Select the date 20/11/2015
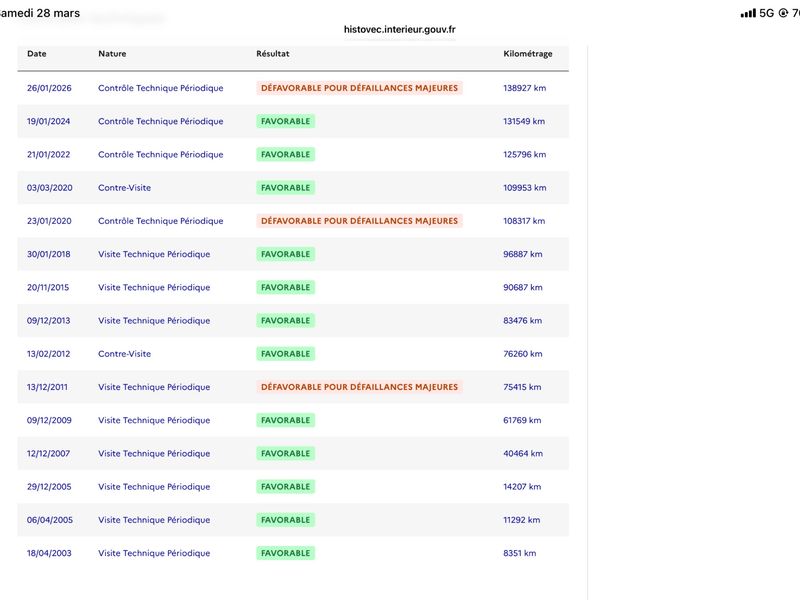This screenshot has width=800, height=600. pyautogui.click(x=48, y=287)
